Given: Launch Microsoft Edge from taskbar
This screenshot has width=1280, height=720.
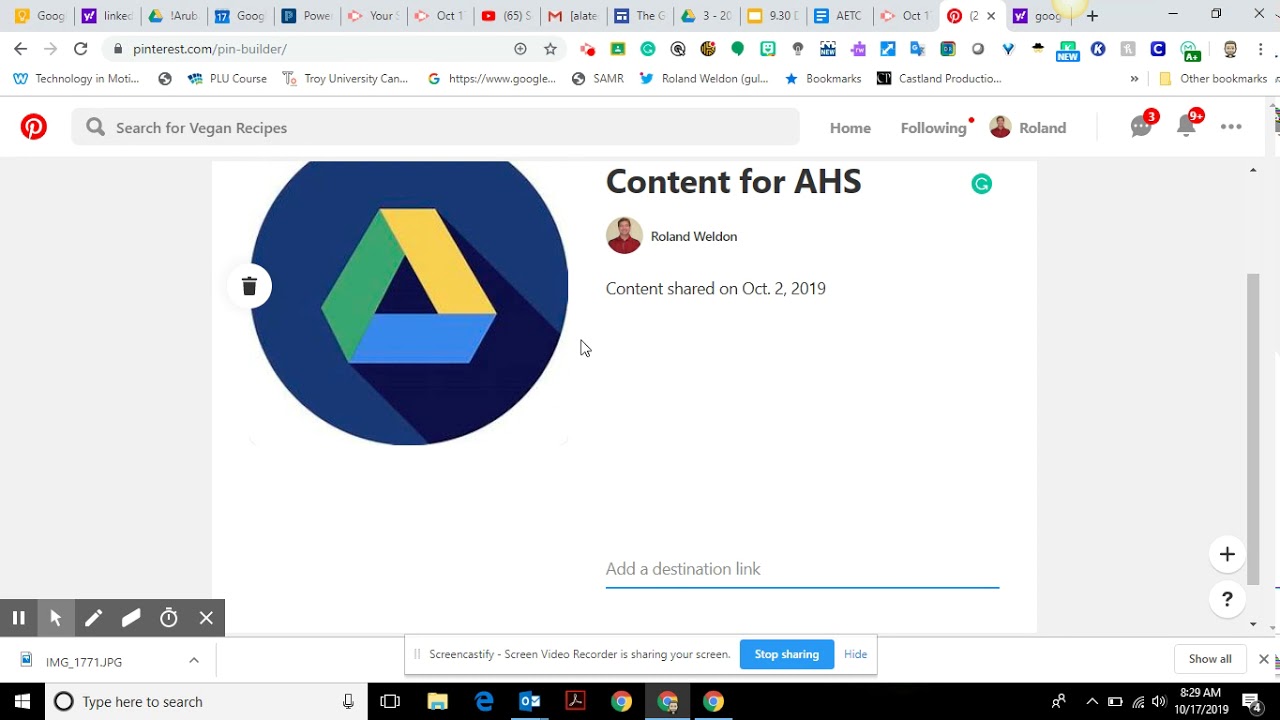Looking at the screenshot, I should pyautogui.click(x=484, y=702).
